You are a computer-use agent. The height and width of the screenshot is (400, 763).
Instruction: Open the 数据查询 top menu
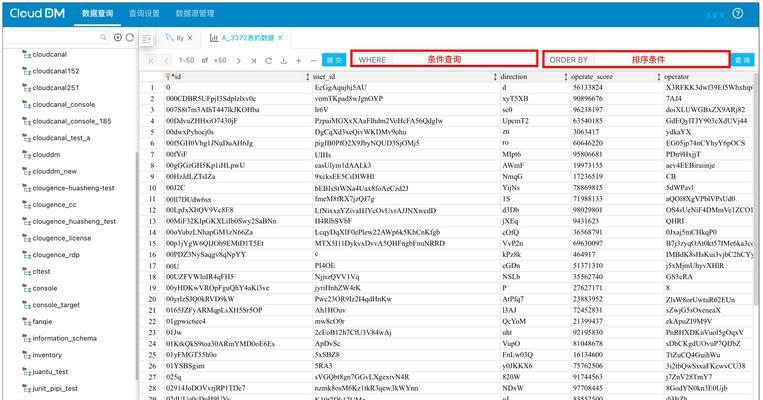pos(98,14)
